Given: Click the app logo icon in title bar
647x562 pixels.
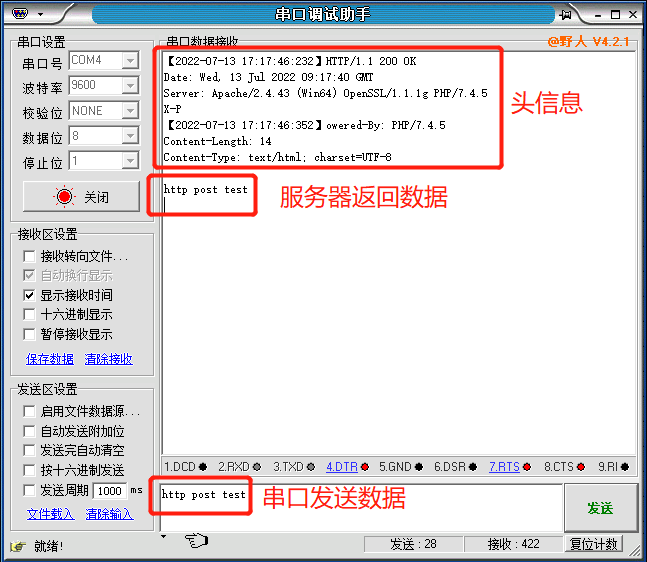Looking at the screenshot, I should click(19, 14).
